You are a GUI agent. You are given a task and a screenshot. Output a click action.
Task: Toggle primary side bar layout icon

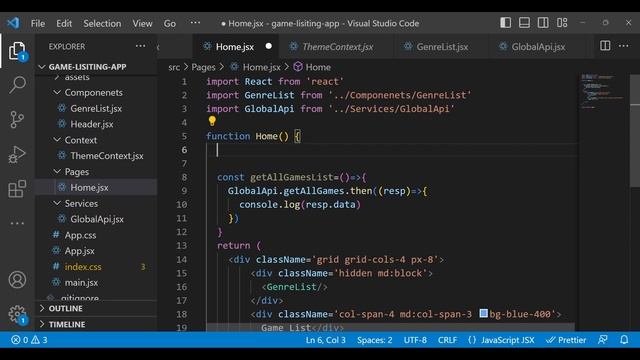tap(505, 23)
